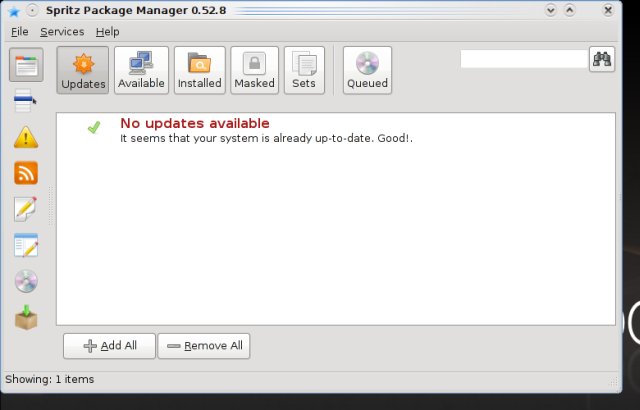Show Installed packages
This screenshot has width=640, height=410.
[200, 70]
